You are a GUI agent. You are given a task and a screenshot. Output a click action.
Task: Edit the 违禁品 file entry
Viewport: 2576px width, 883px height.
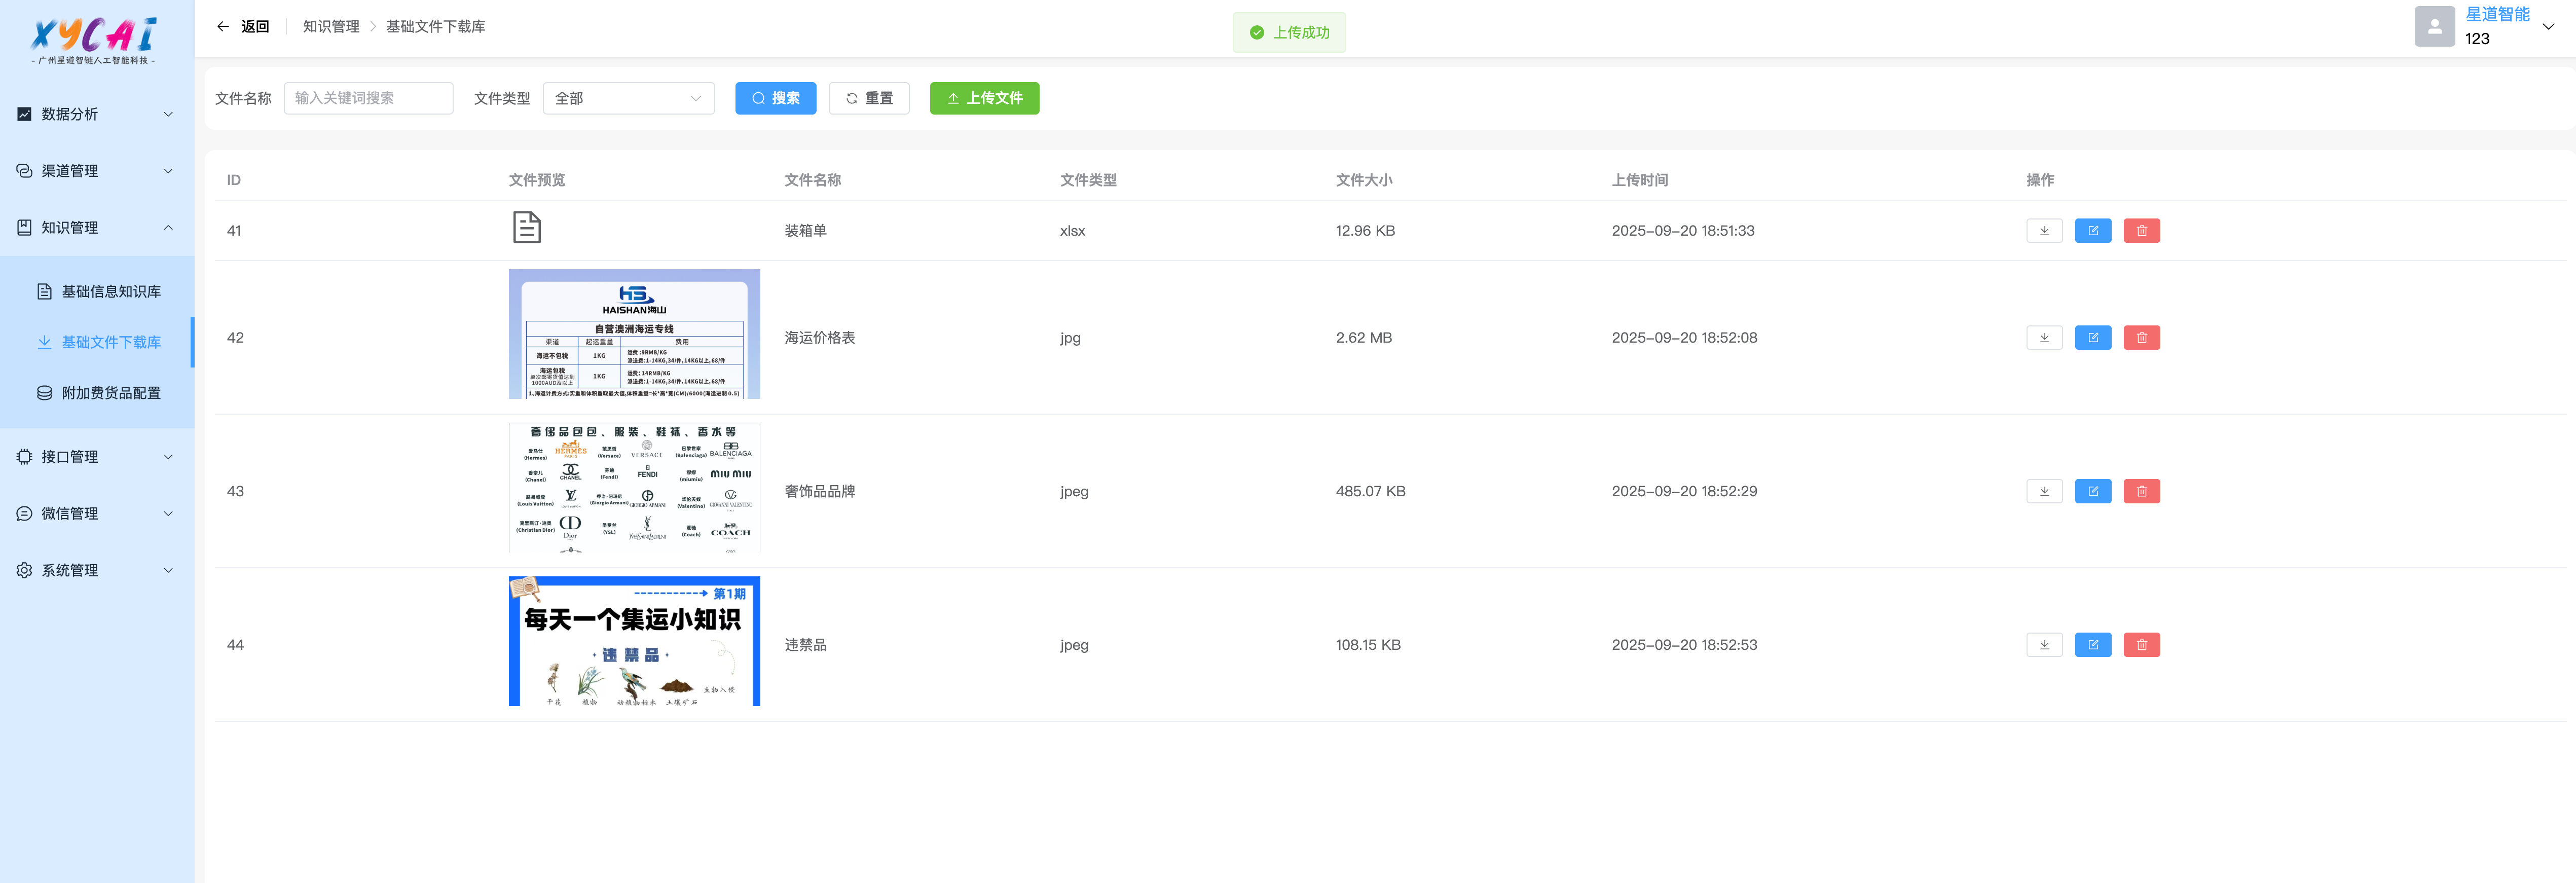(x=2092, y=645)
